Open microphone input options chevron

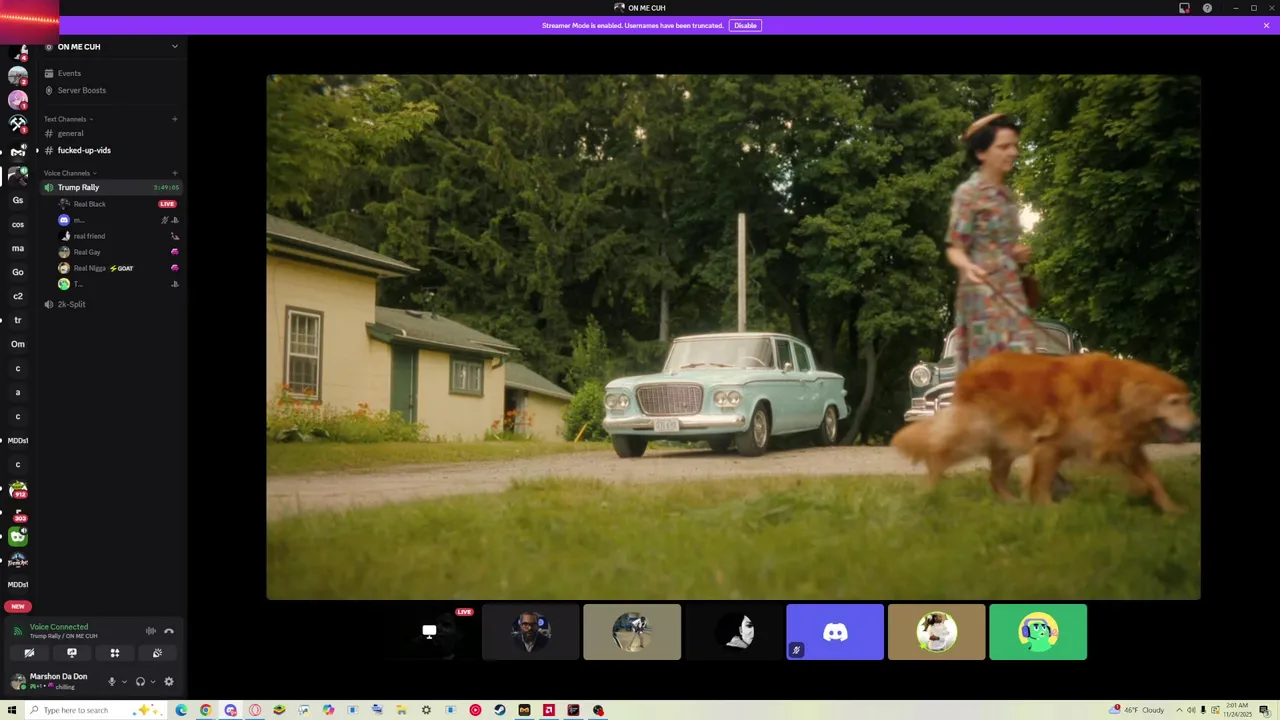124,682
